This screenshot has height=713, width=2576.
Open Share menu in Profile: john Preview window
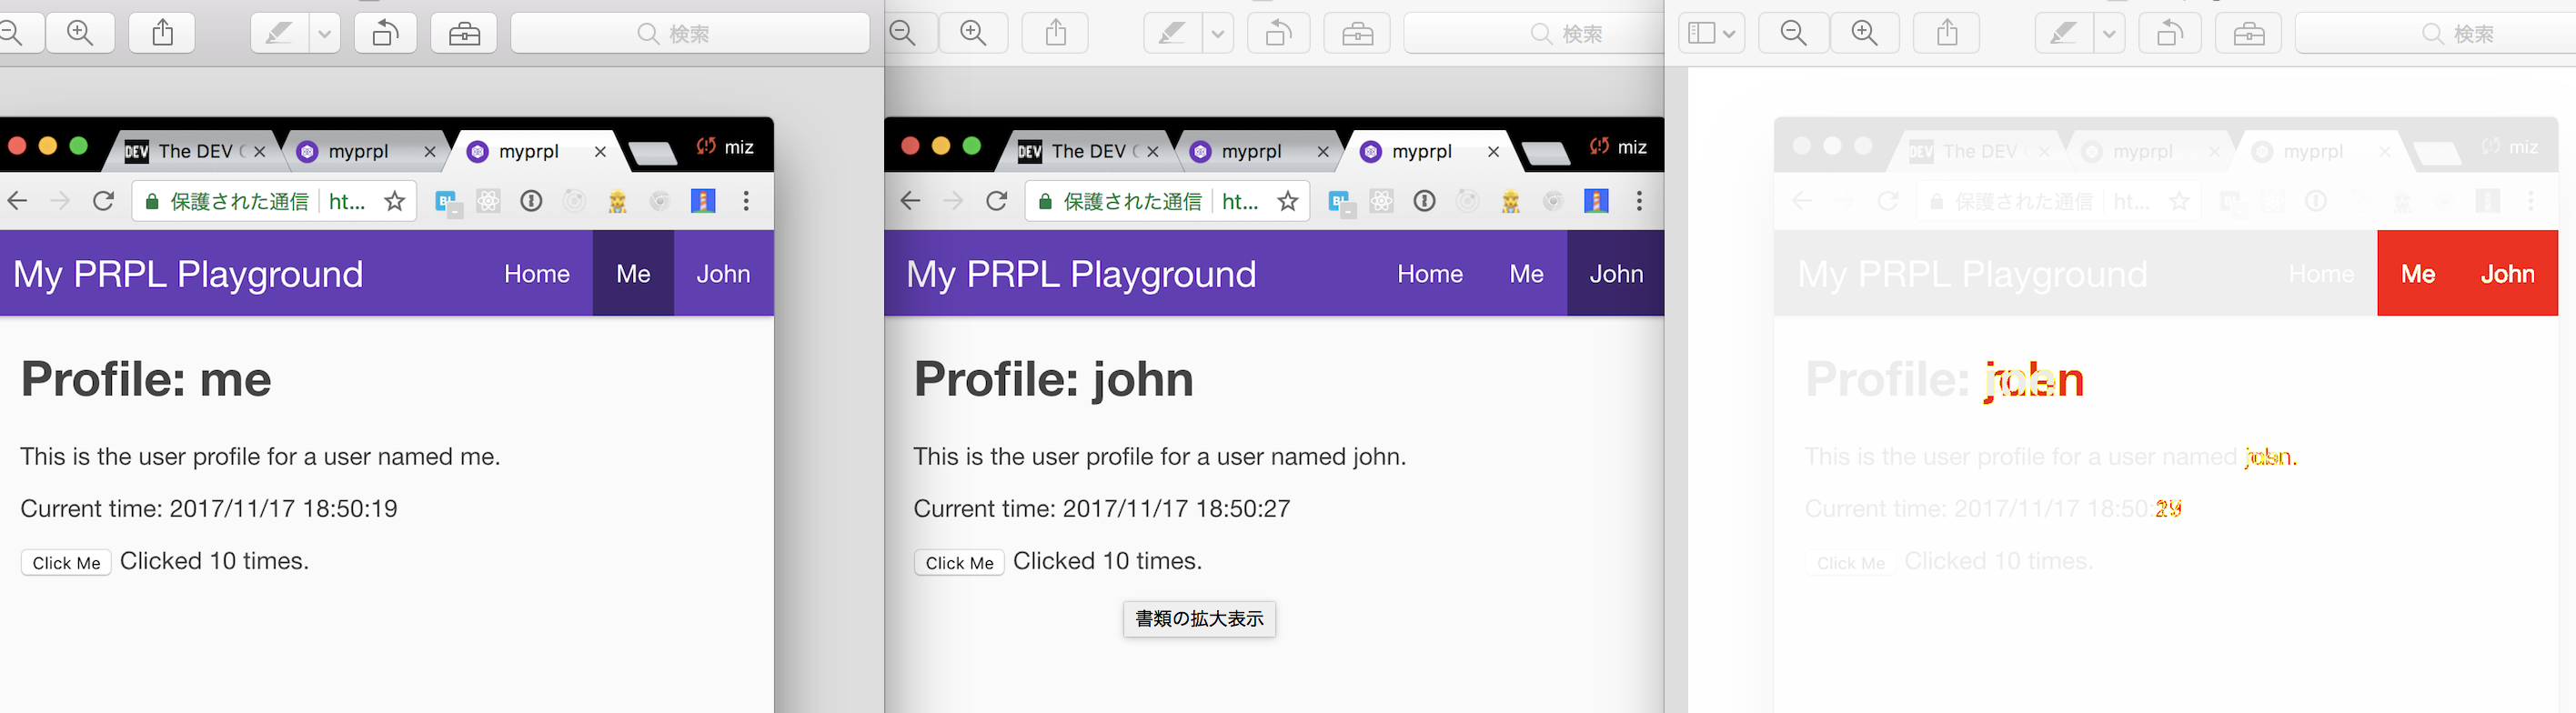click(x=1055, y=33)
